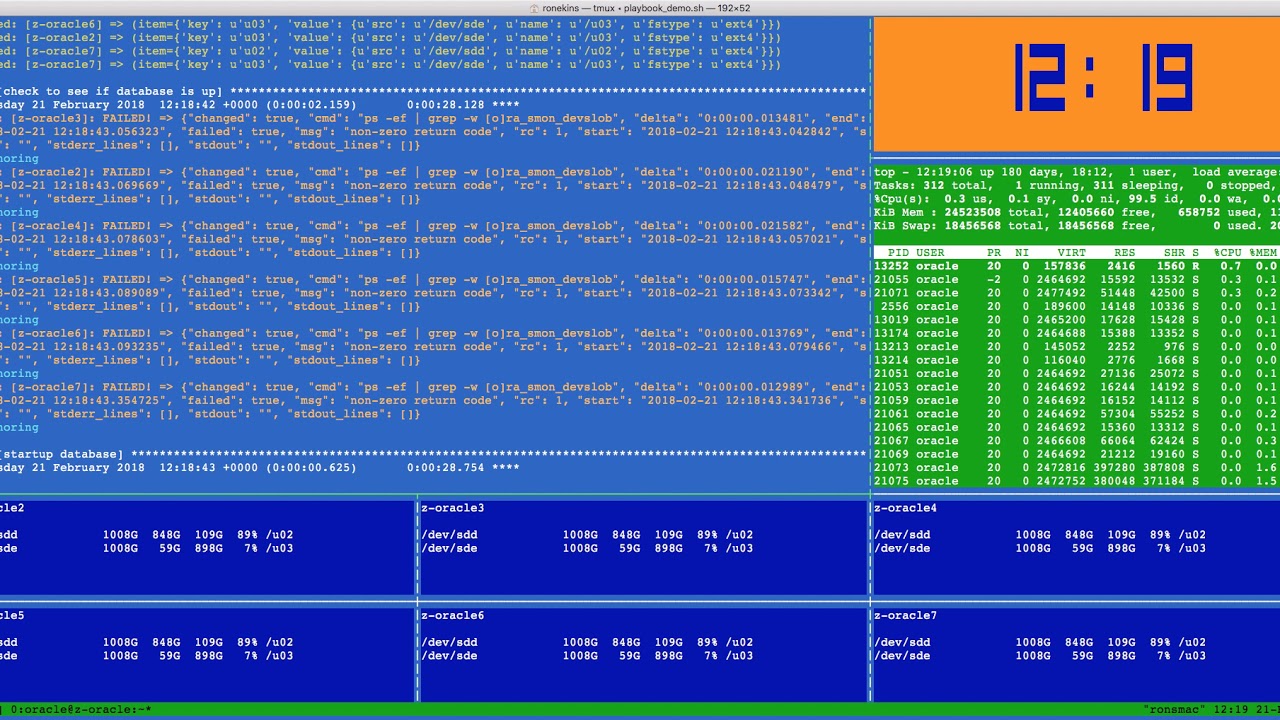Select process row with PID 2556
The width and height of the screenshot is (1280, 720).
[1077, 307]
